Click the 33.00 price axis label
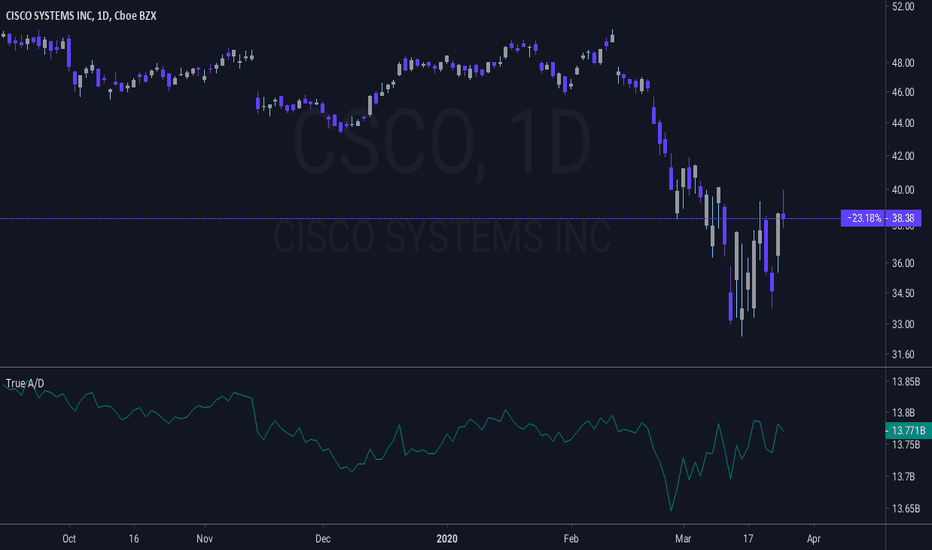932x550 pixels. coord(903,325)
